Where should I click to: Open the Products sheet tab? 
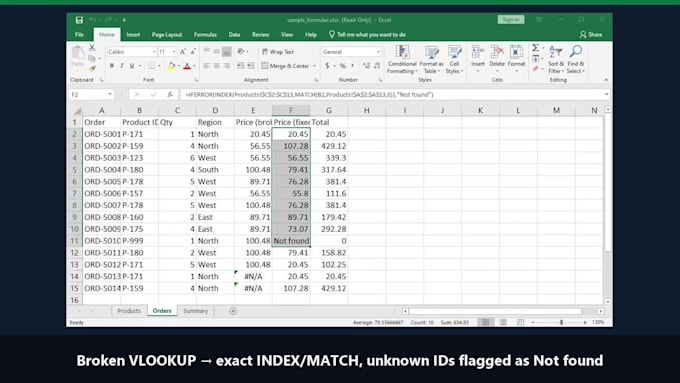(129, 311)
